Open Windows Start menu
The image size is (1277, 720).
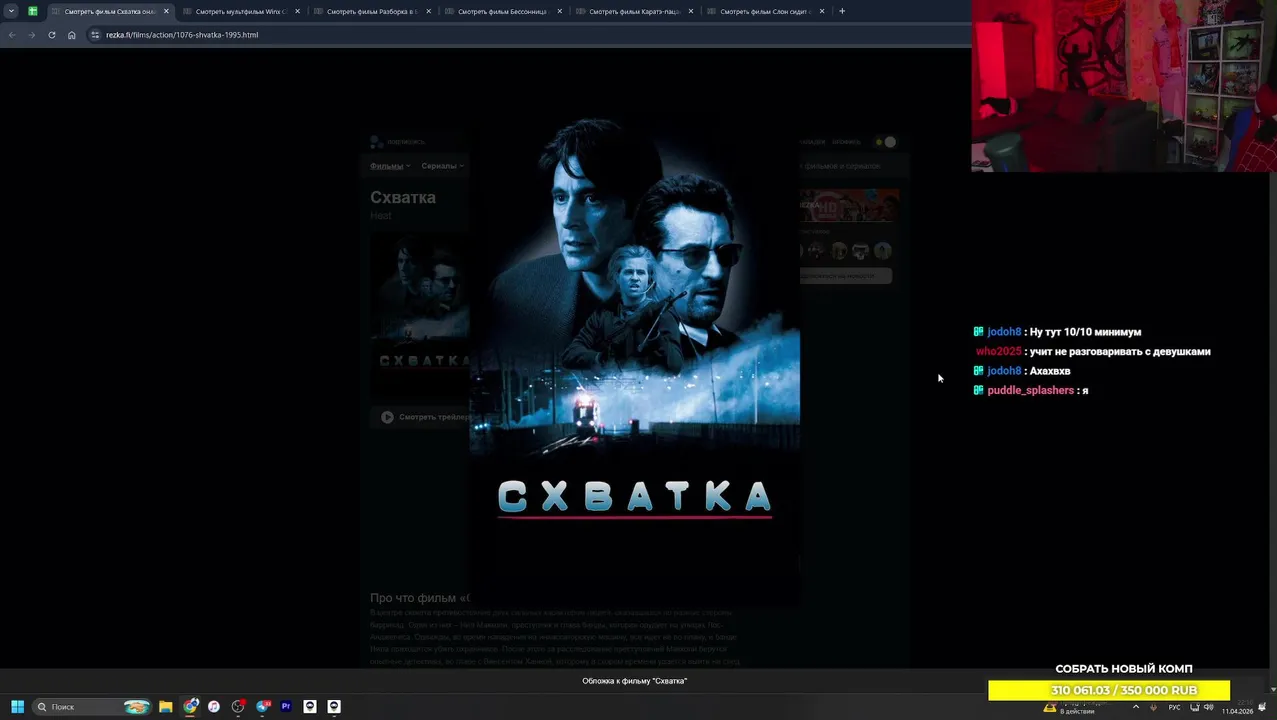(17, 706)
